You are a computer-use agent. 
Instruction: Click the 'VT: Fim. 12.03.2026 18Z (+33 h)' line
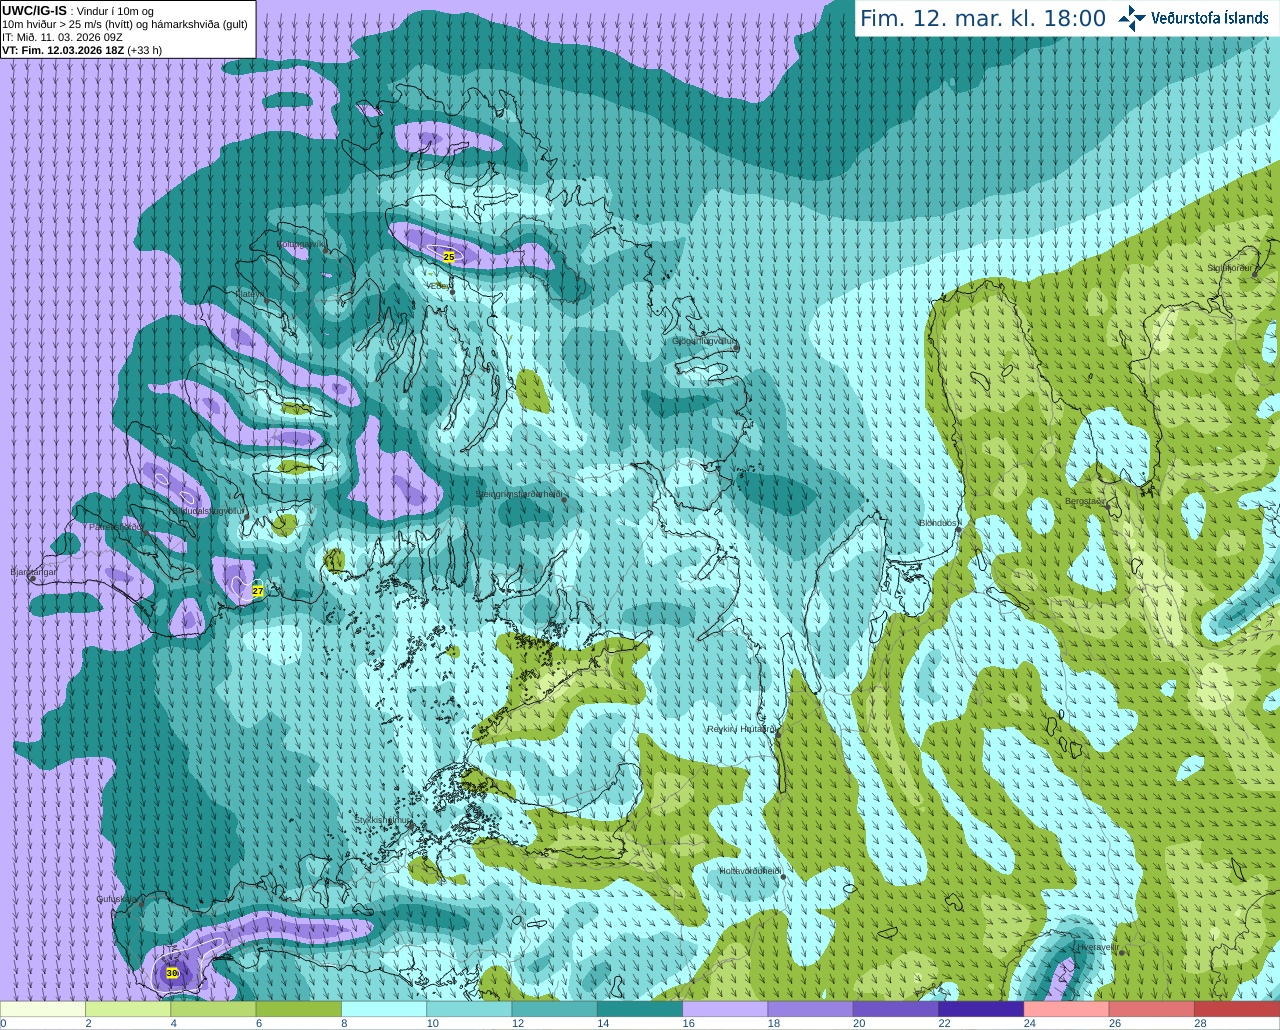pos(82,50)
